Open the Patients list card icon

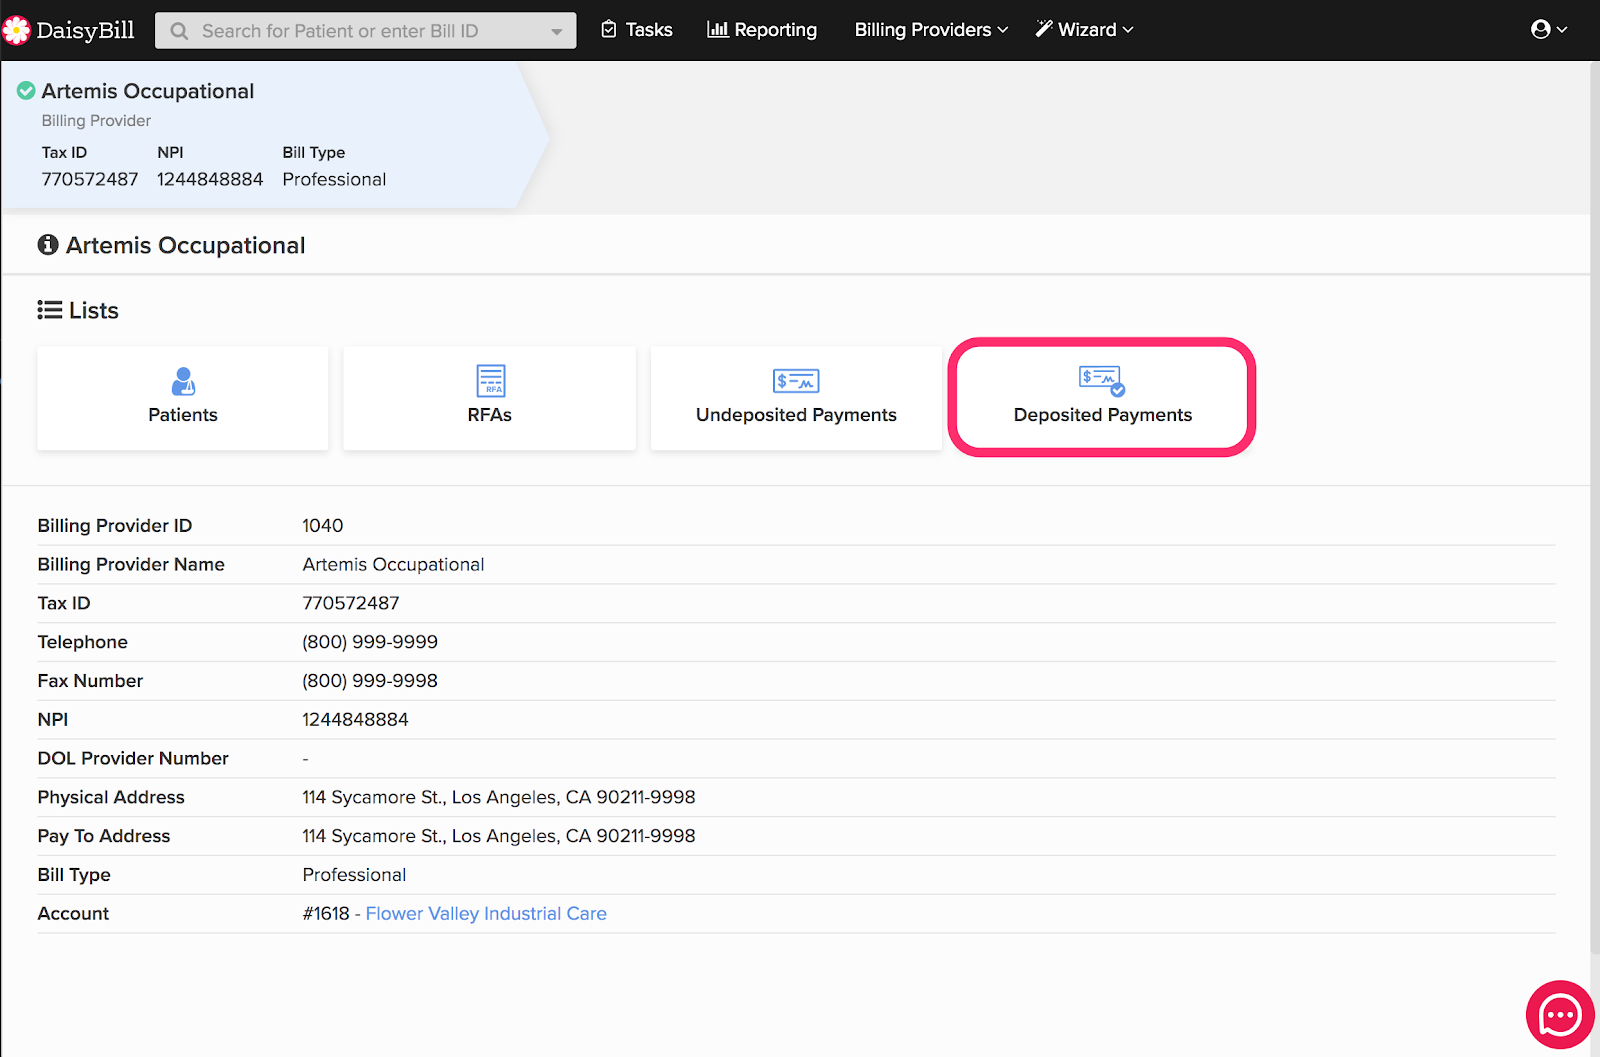(183, 381)
